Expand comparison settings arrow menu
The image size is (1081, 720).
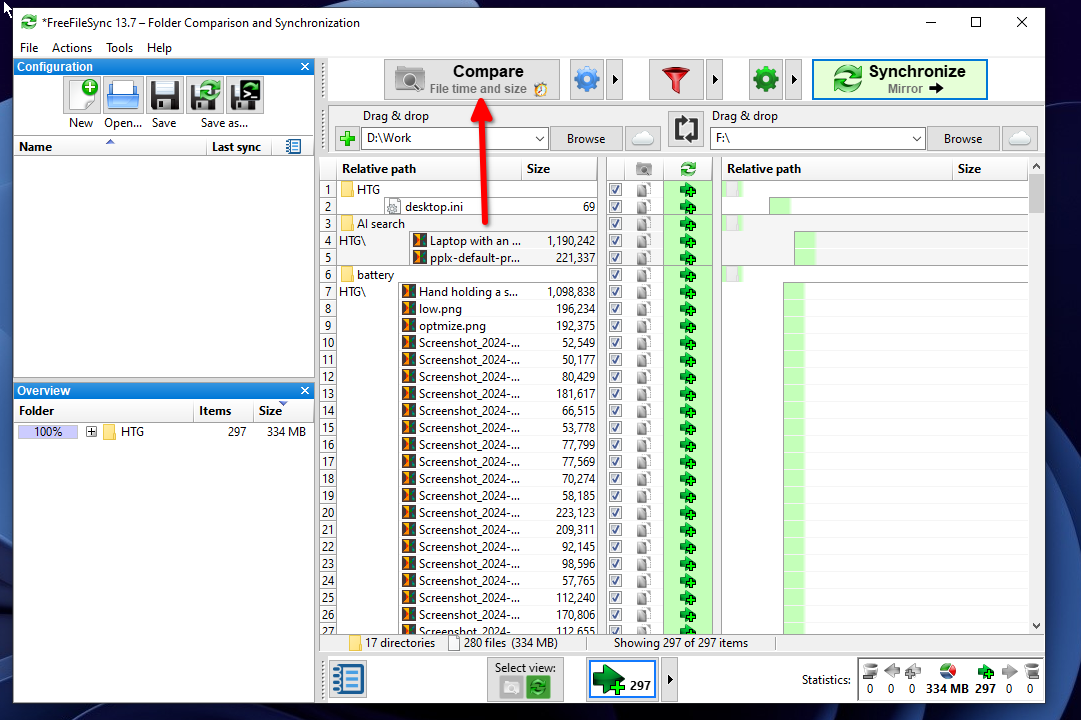tap(615, 80)
